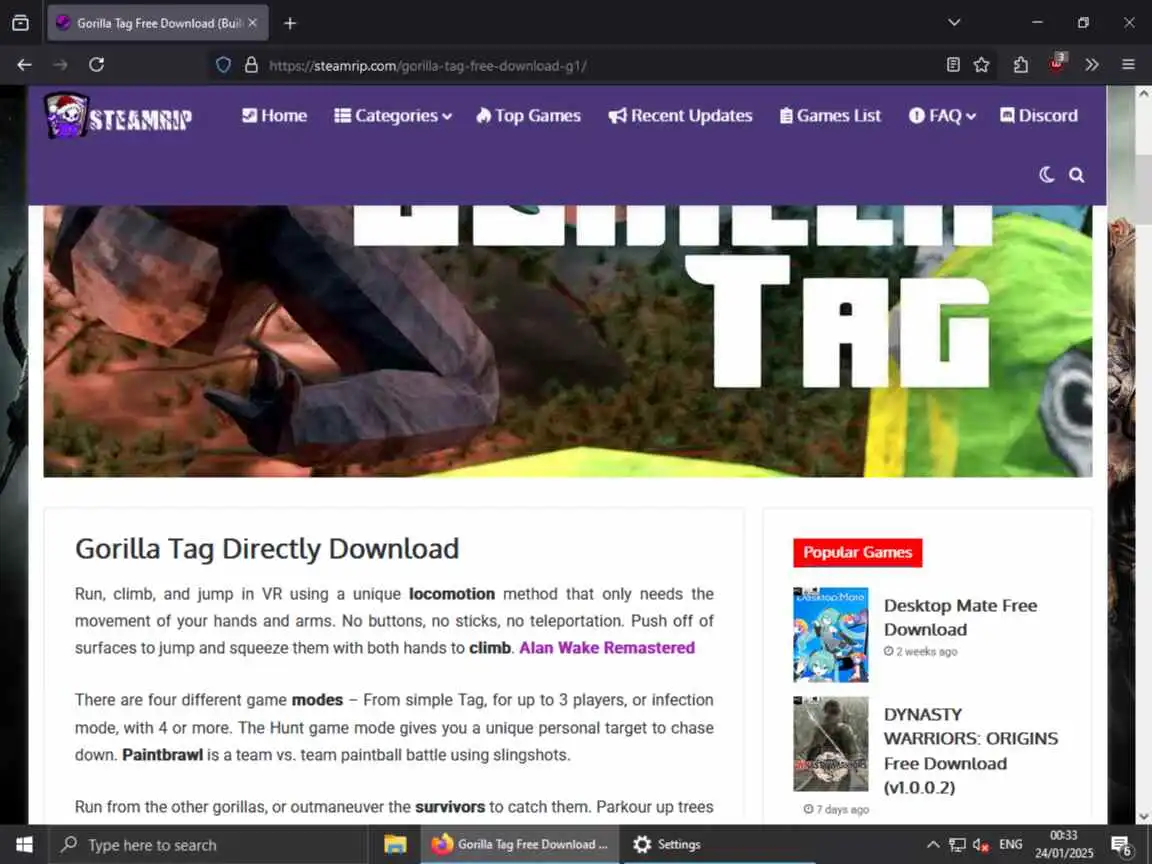Viewport: 1152px width, 864px height.
Task: Click the Firefox View icon at top left
Action: click(21, 23)
